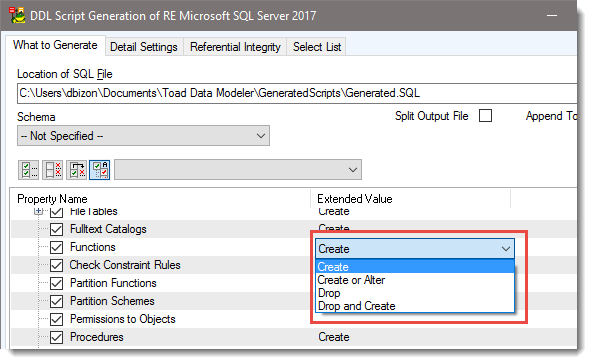Expand the File Tables tree node
This screenshot has height=364, width=592.
38,211
